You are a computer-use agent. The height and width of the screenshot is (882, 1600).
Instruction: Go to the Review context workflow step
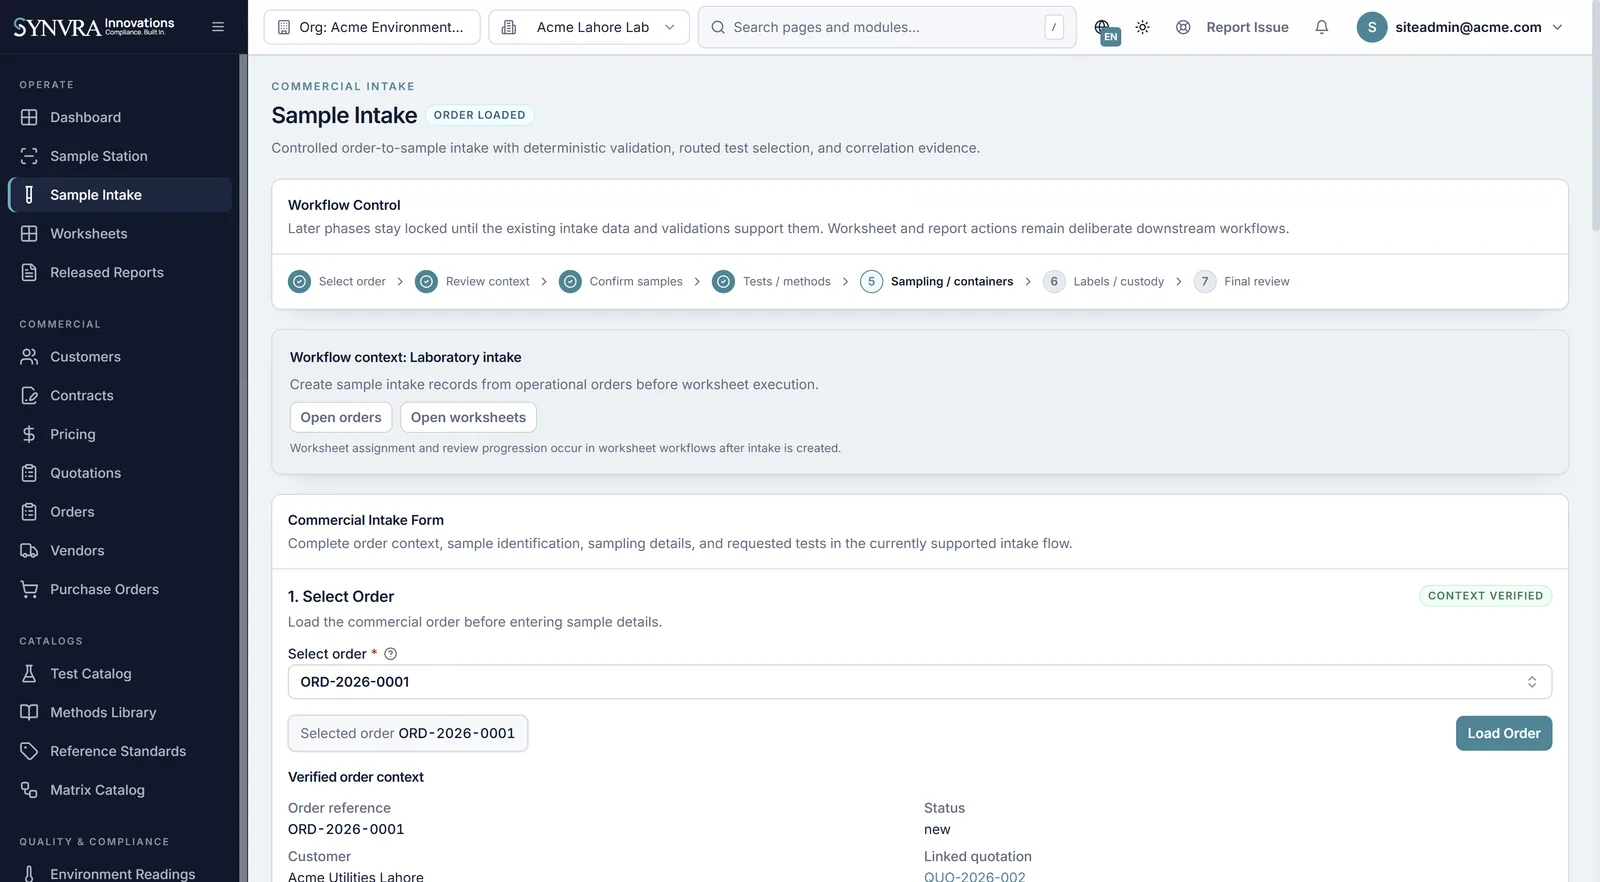click(x=472, y=282)
